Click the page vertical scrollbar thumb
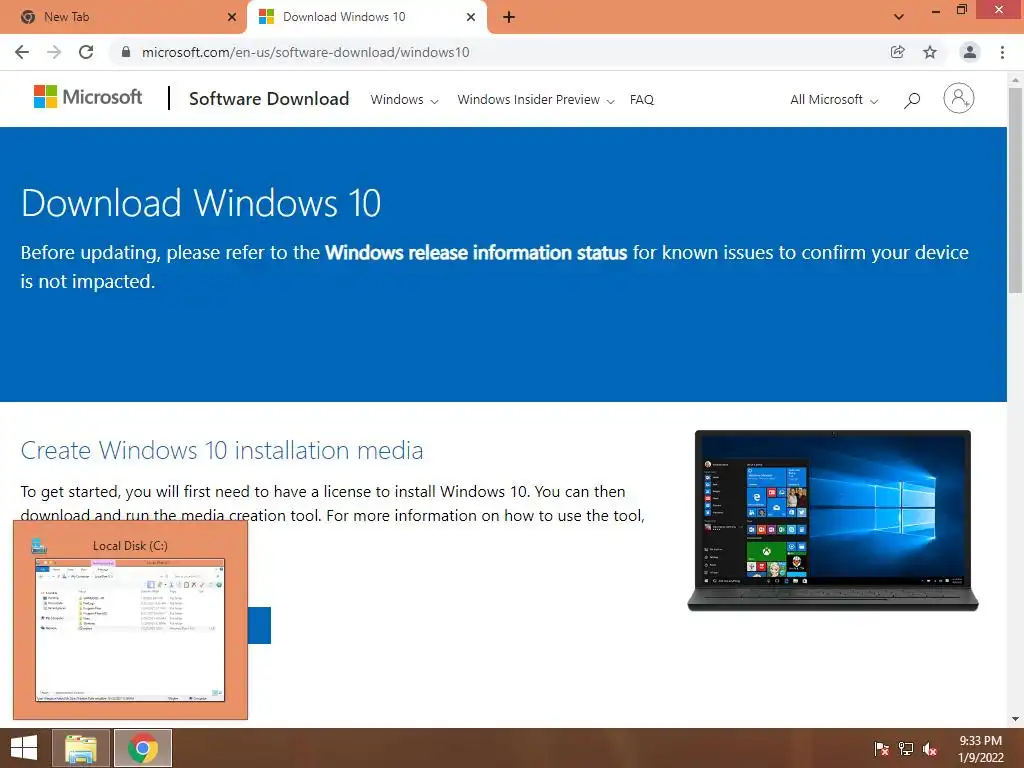The height and width of the screenshot is (768, 1024). (1015, 189)
